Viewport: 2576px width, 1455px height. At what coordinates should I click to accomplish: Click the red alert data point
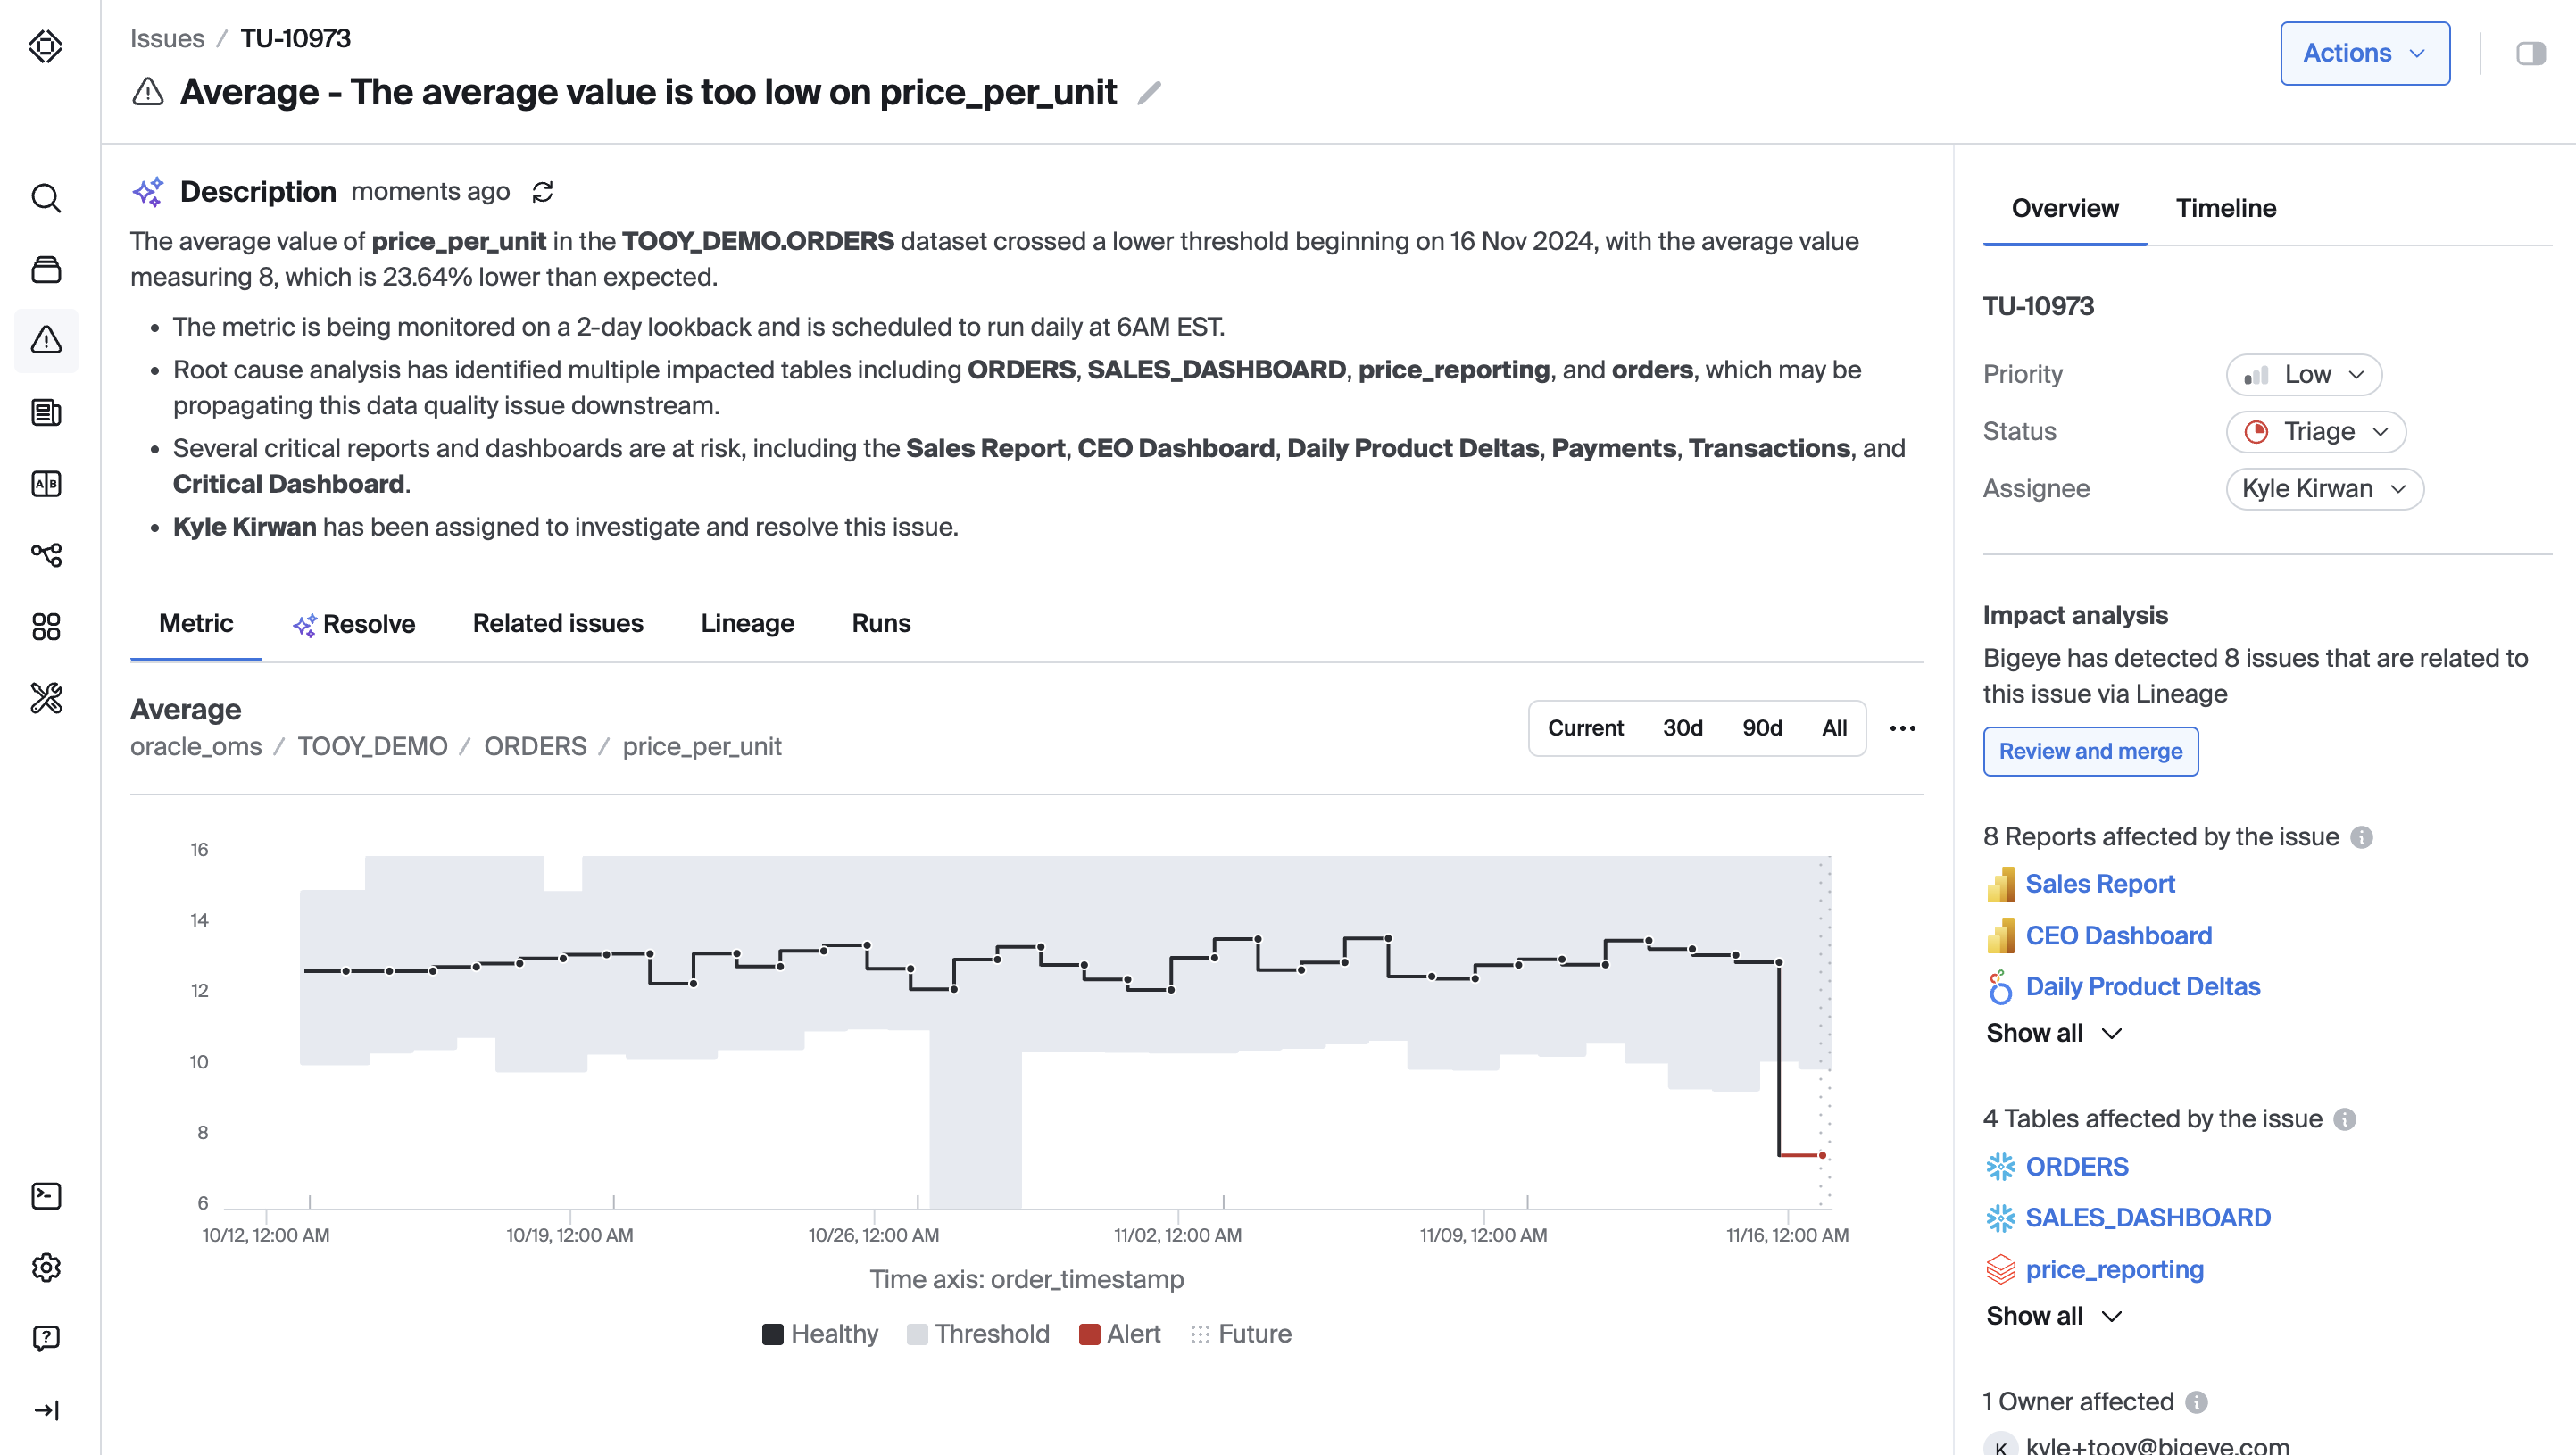point(1822,1155)
